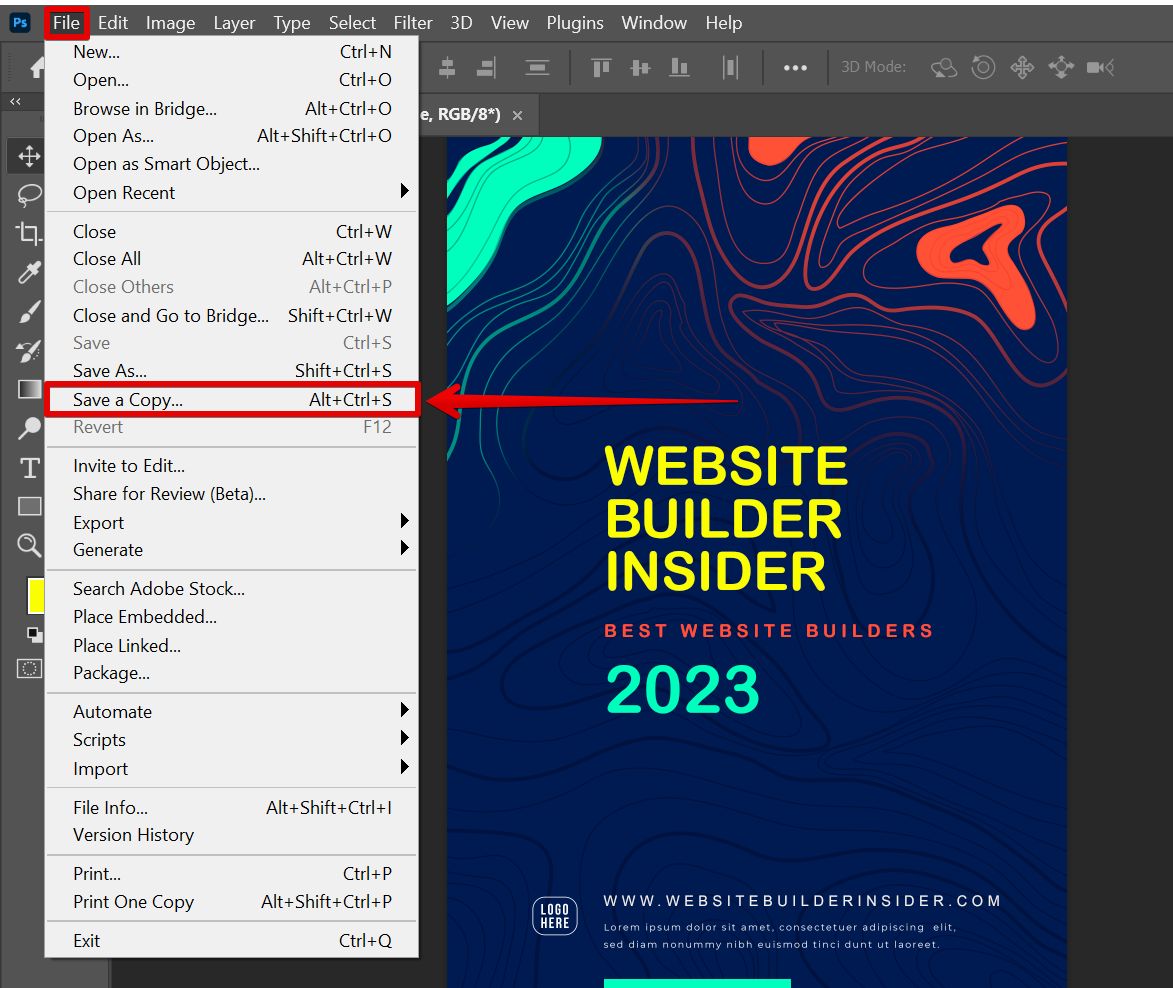Screen dimensions: 1173x988
Task: Open the Filter menu
Action: [412, 22]
